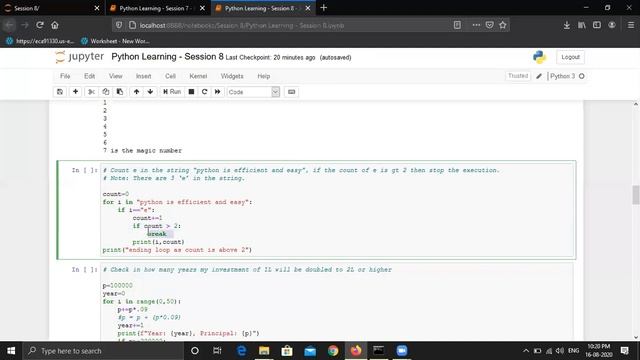Image resolution: width=640 pixels, height=360 pixels.
Task: Insert cell below with plus icon
Action: click(x=75, y=92)
